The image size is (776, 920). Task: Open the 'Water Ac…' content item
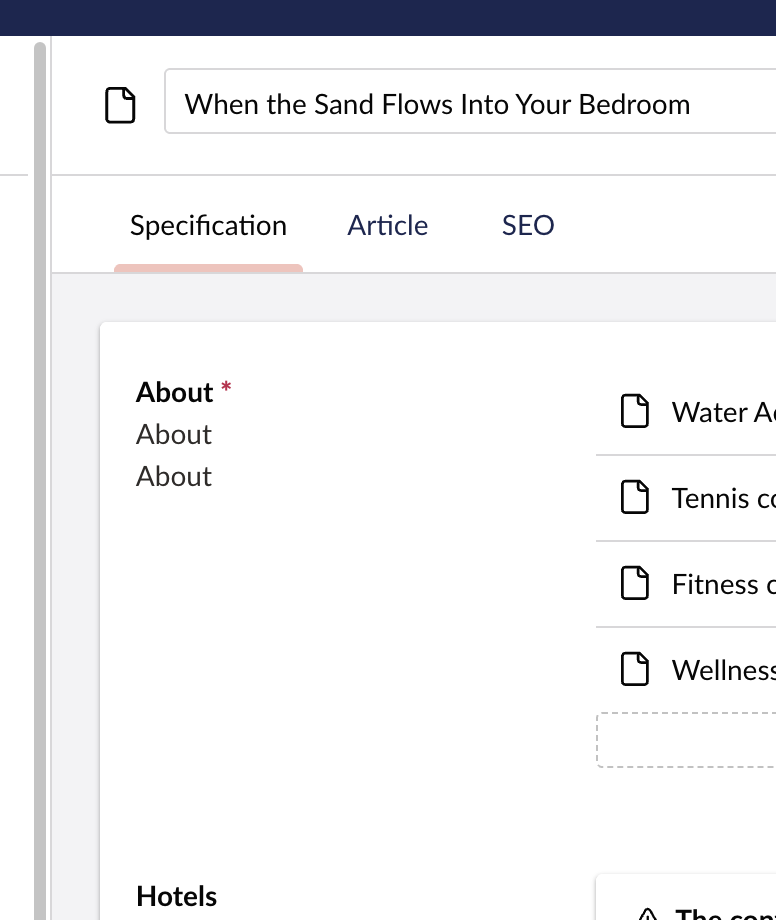tap(722, 412)
